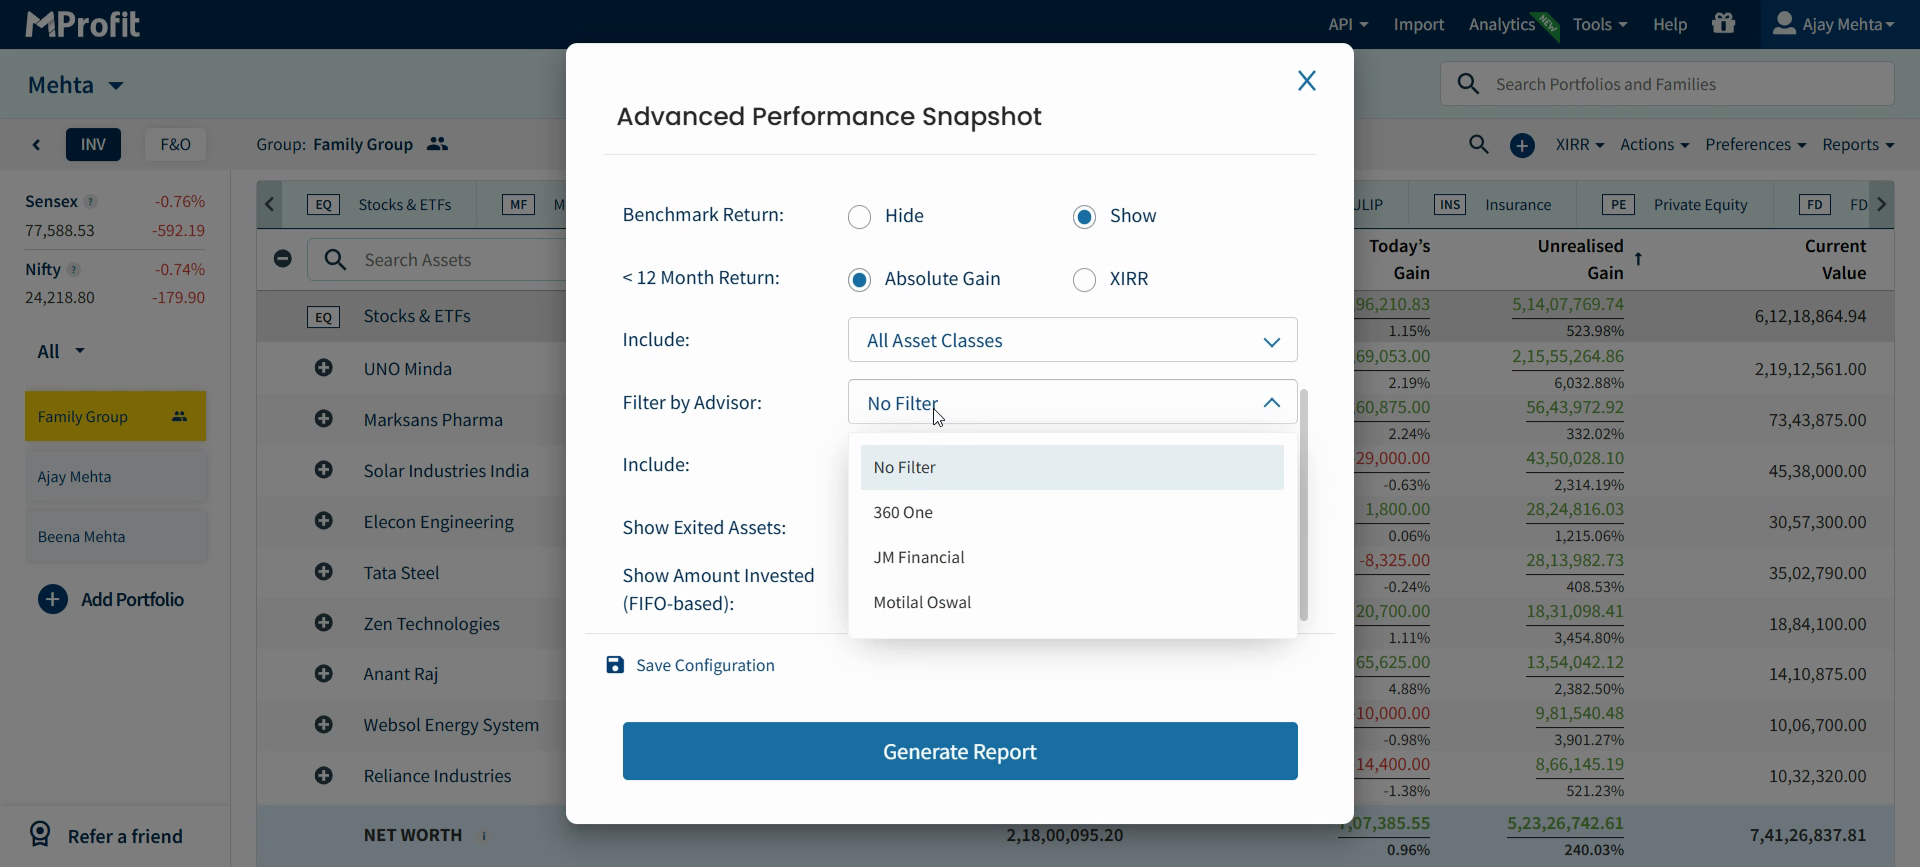Close the Advanced Performance Snapshot dialog
The image size is (1920, 867).
pyautogui.click(x=1306, y=81)
